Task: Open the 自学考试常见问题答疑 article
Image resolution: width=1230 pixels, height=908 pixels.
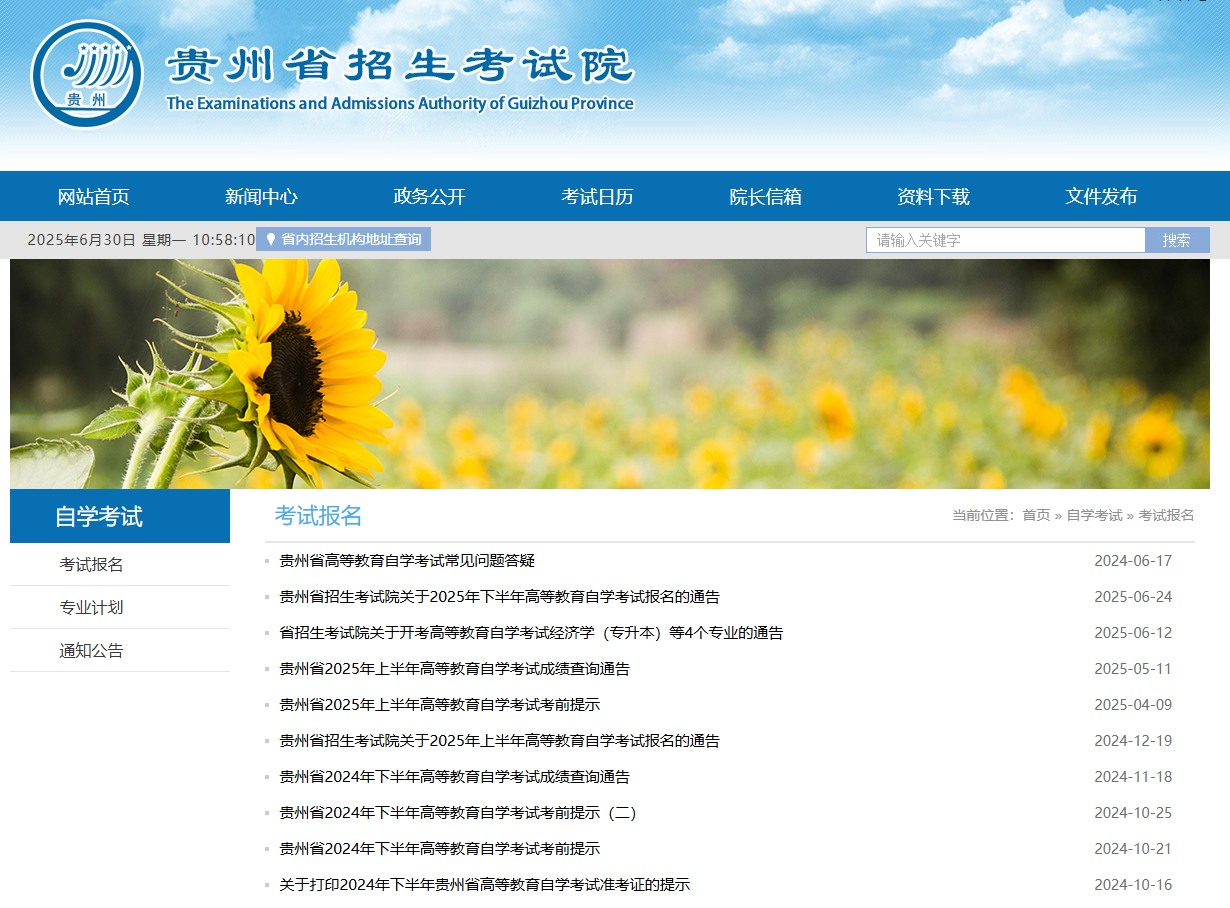Action: (x=407, y=561)
